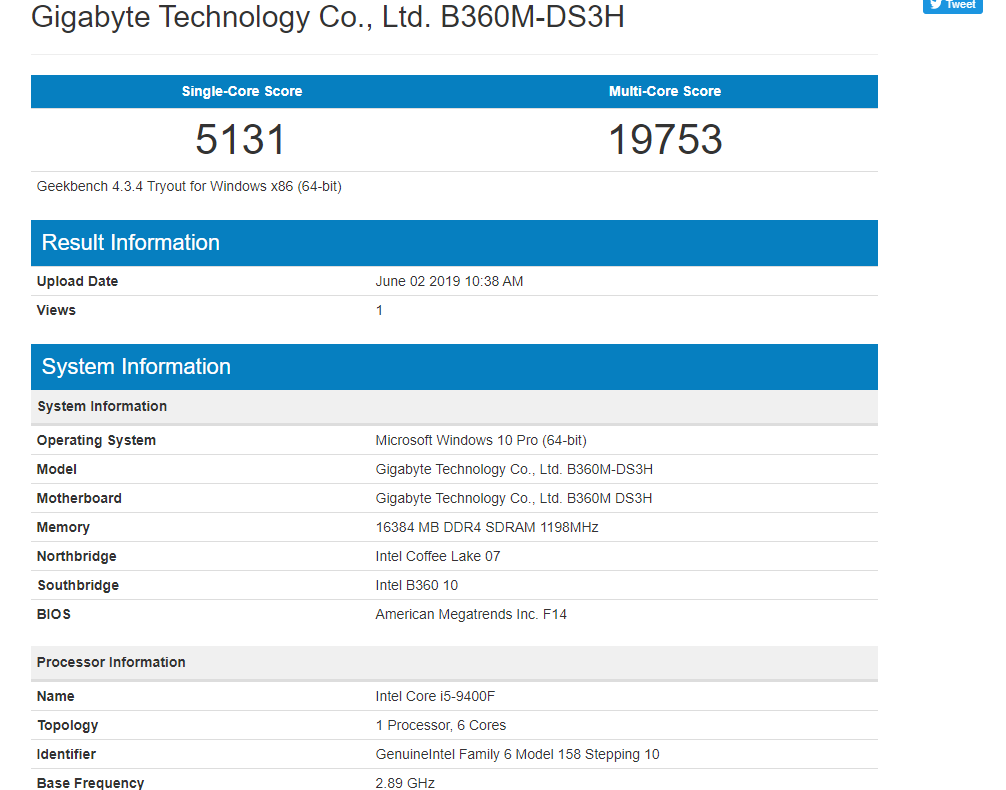Select the 2.89 GHz value
The width and height of the screenshot is (1006, 790).
pyautogui.click(x=405, y=783)
